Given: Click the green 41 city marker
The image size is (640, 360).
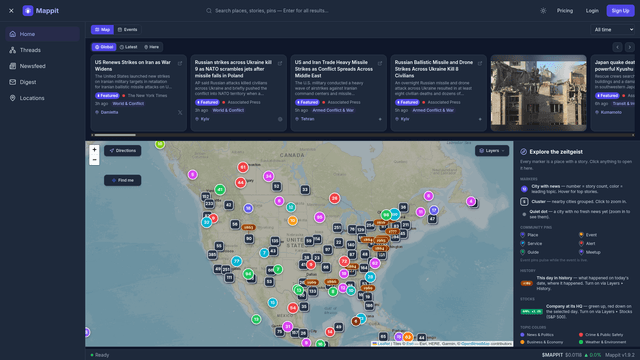Looking at the screenshot, I should pos(220,189).
